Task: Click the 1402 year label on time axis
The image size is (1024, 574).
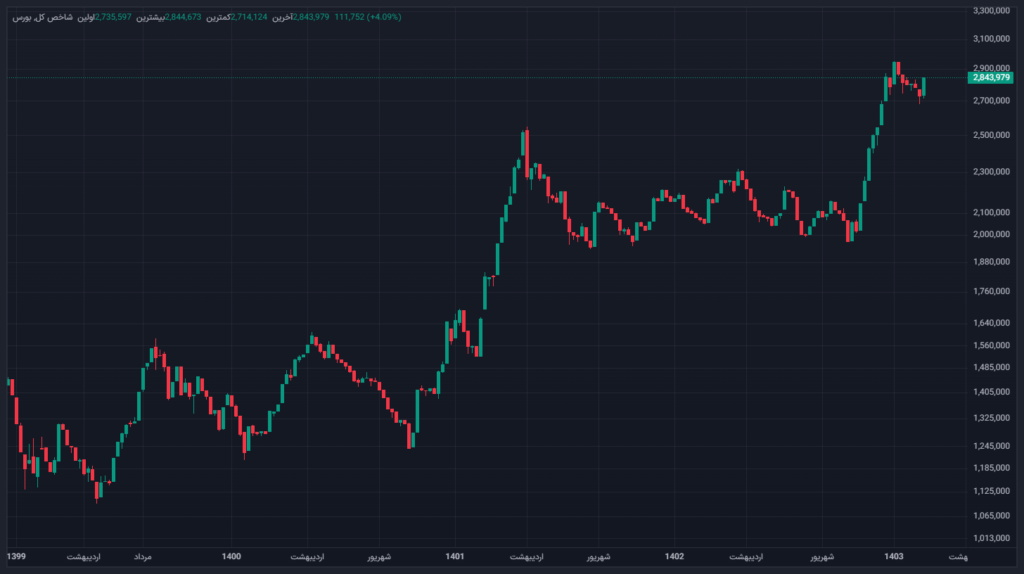Action: tap(674, 556)
